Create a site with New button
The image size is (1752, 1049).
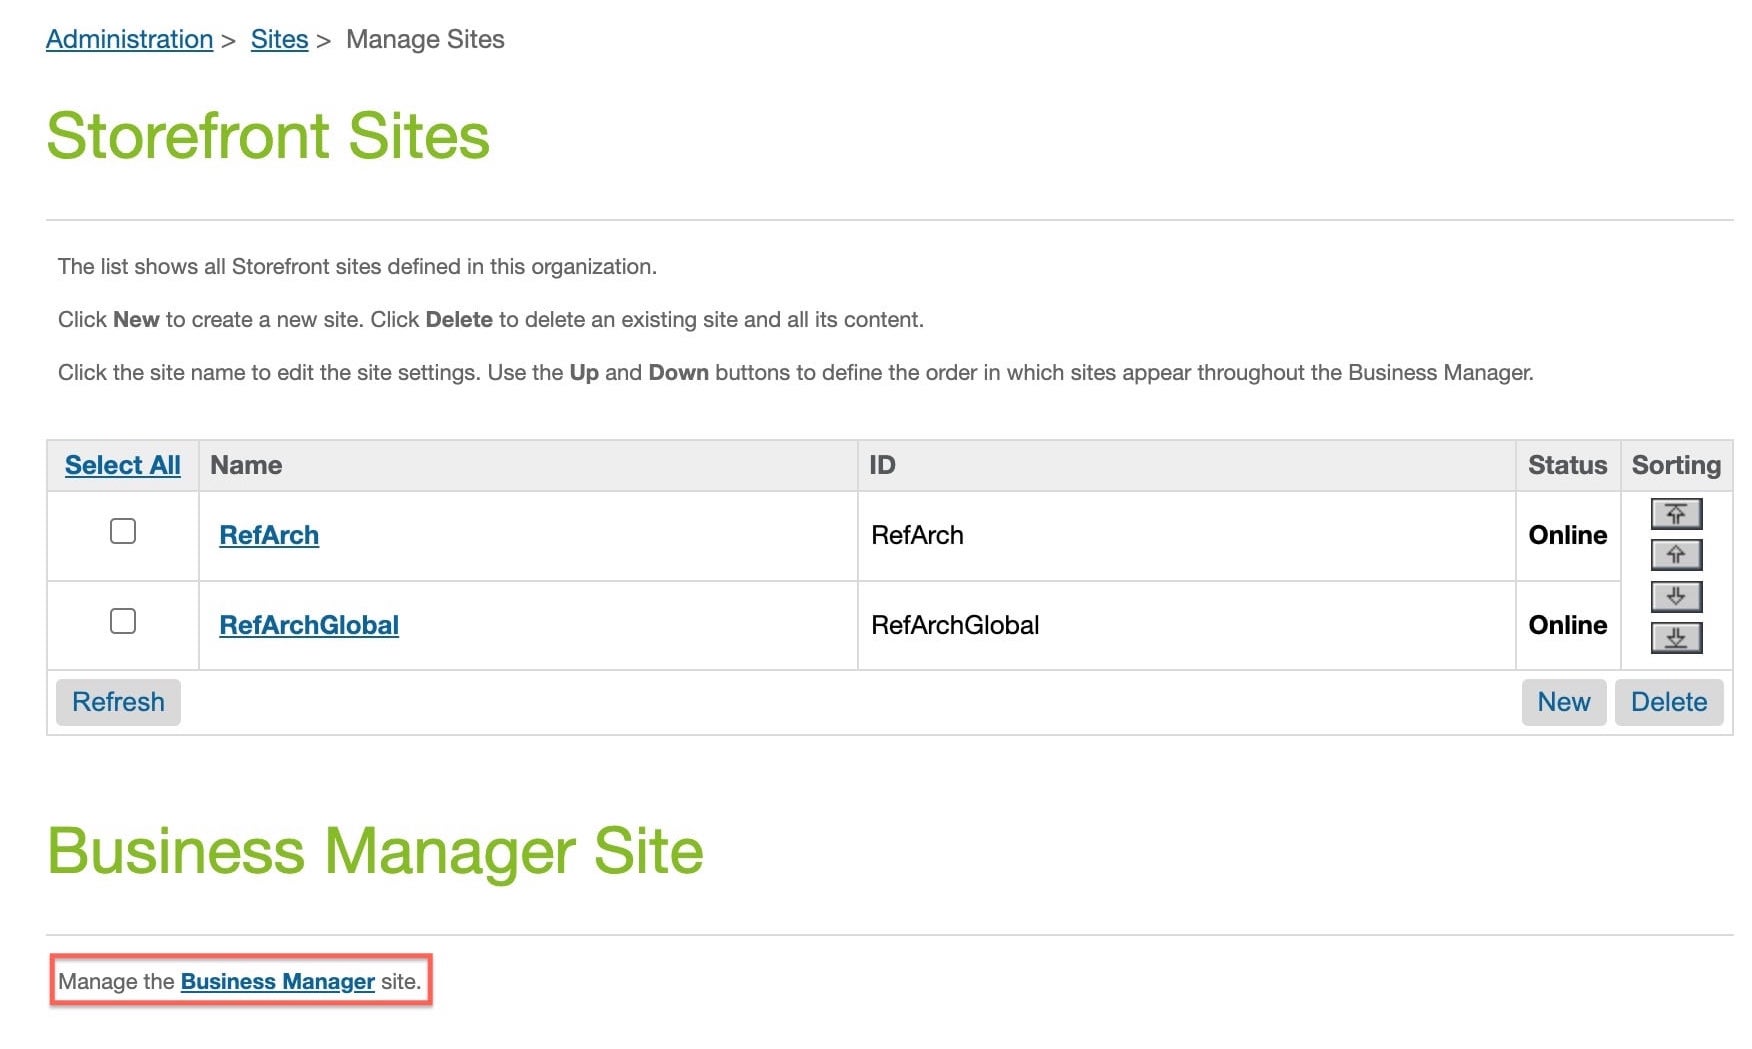coord(1564,702)
